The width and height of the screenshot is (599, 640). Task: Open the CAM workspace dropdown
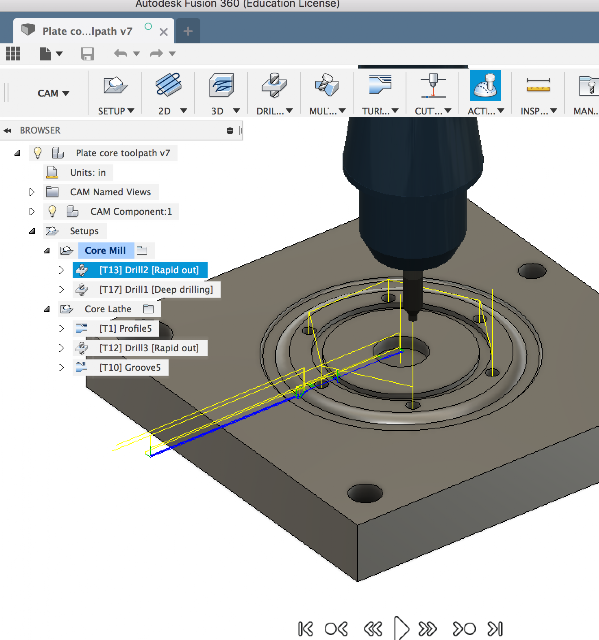coord(53,93)
